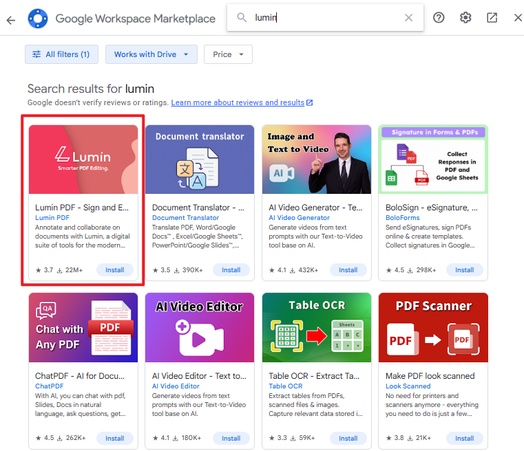Open the Document Translator developer link
Viewport: 524px width, 451px height.
185,217
